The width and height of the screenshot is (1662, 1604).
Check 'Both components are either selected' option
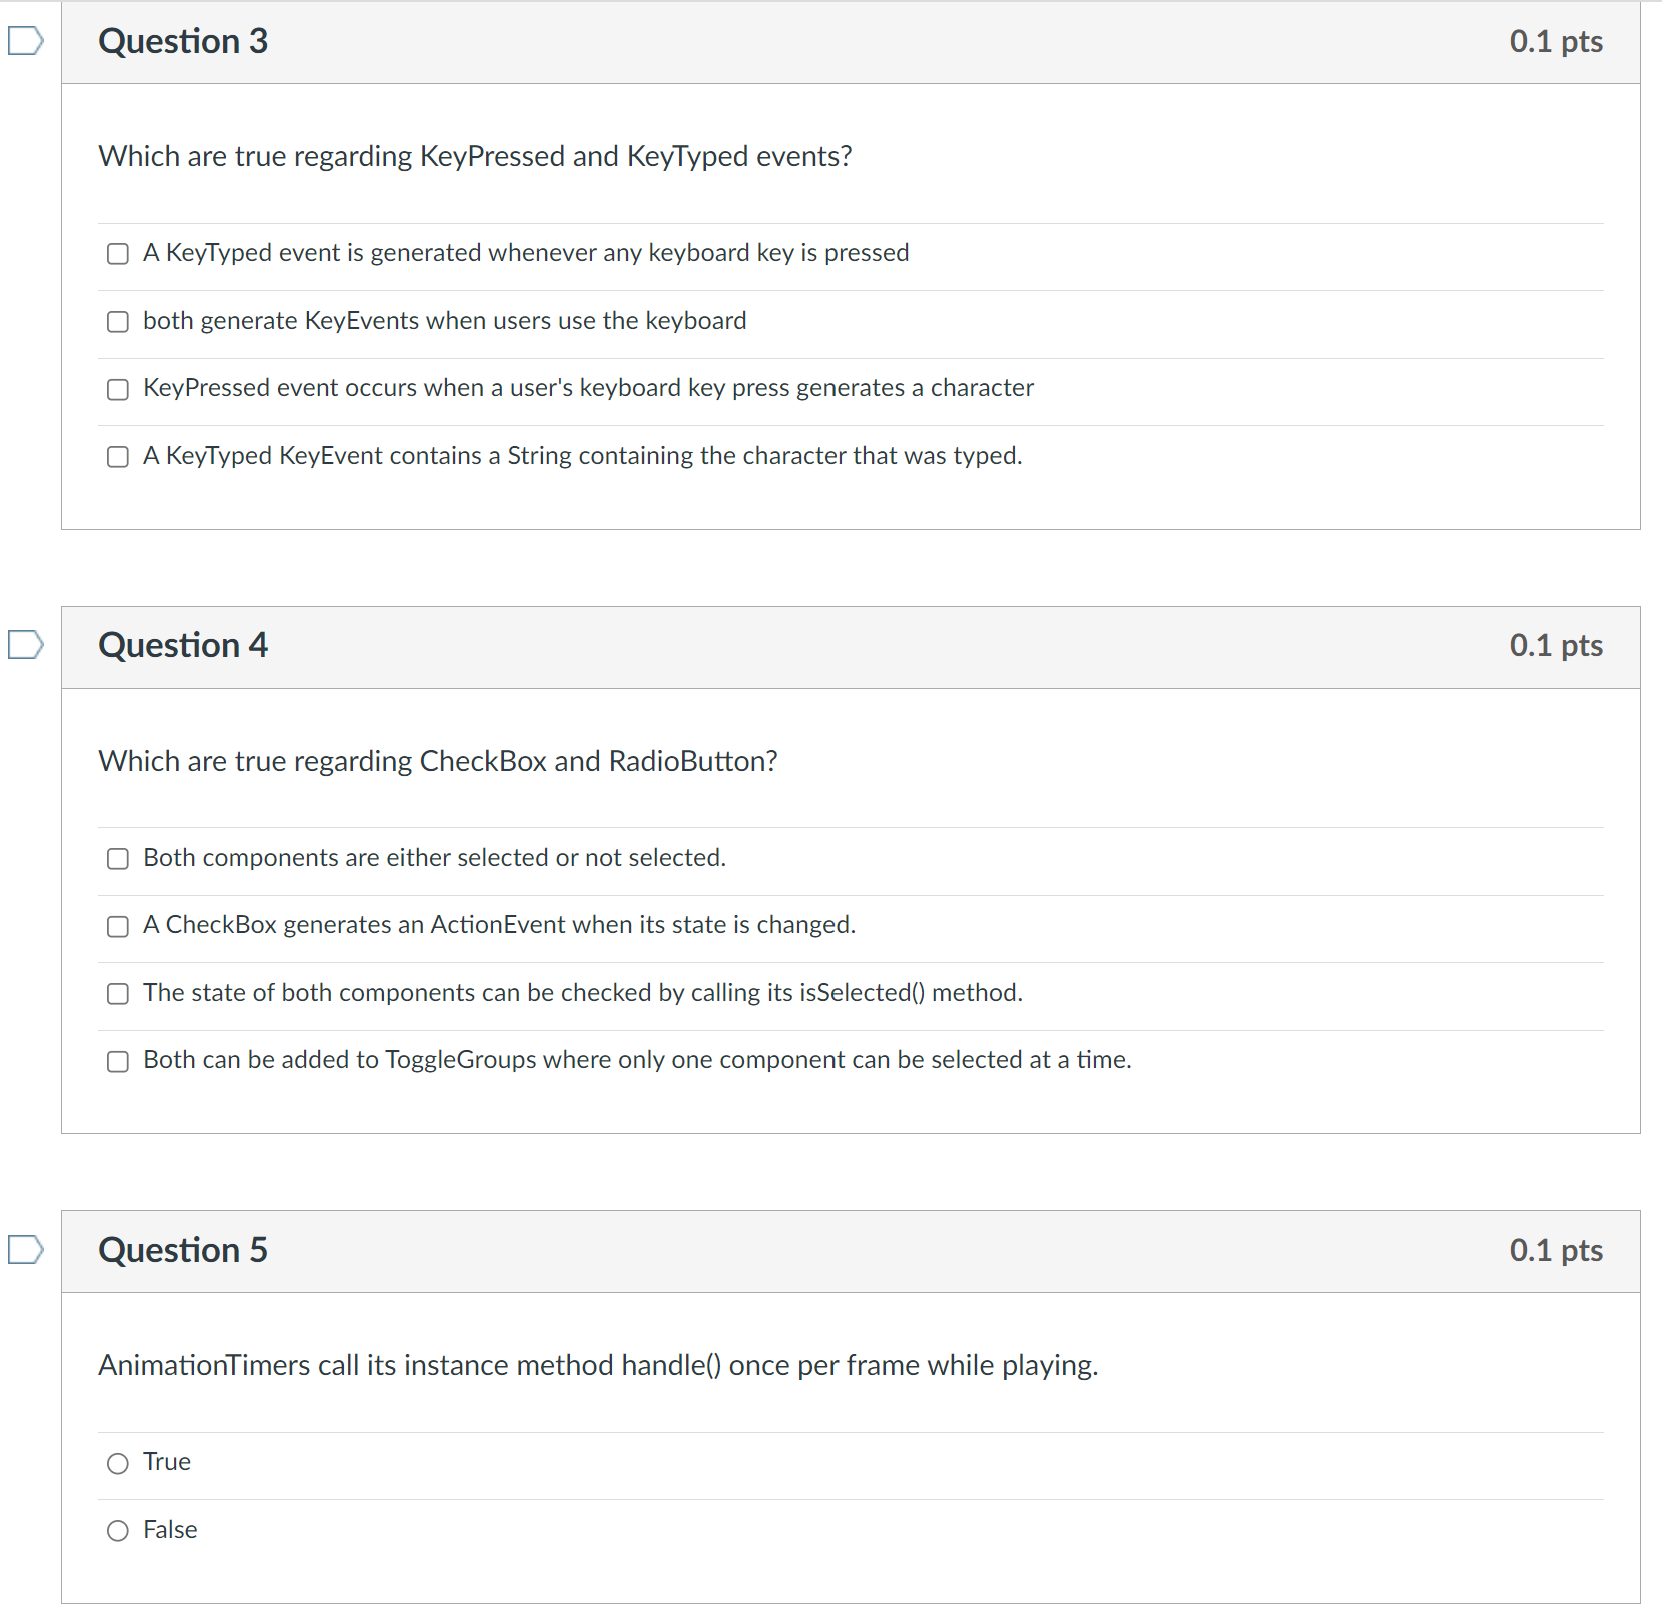(118, 859)
